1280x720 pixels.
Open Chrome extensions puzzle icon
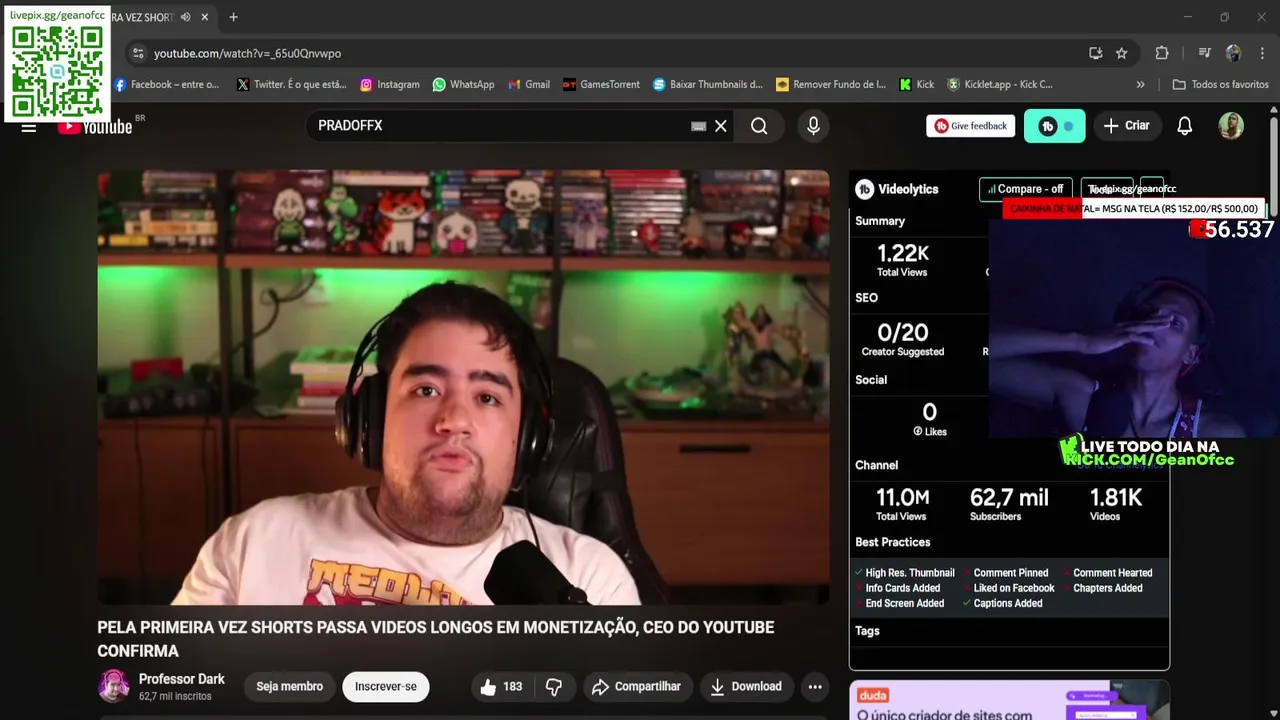pyautogui.click(x=1161, y=53)
